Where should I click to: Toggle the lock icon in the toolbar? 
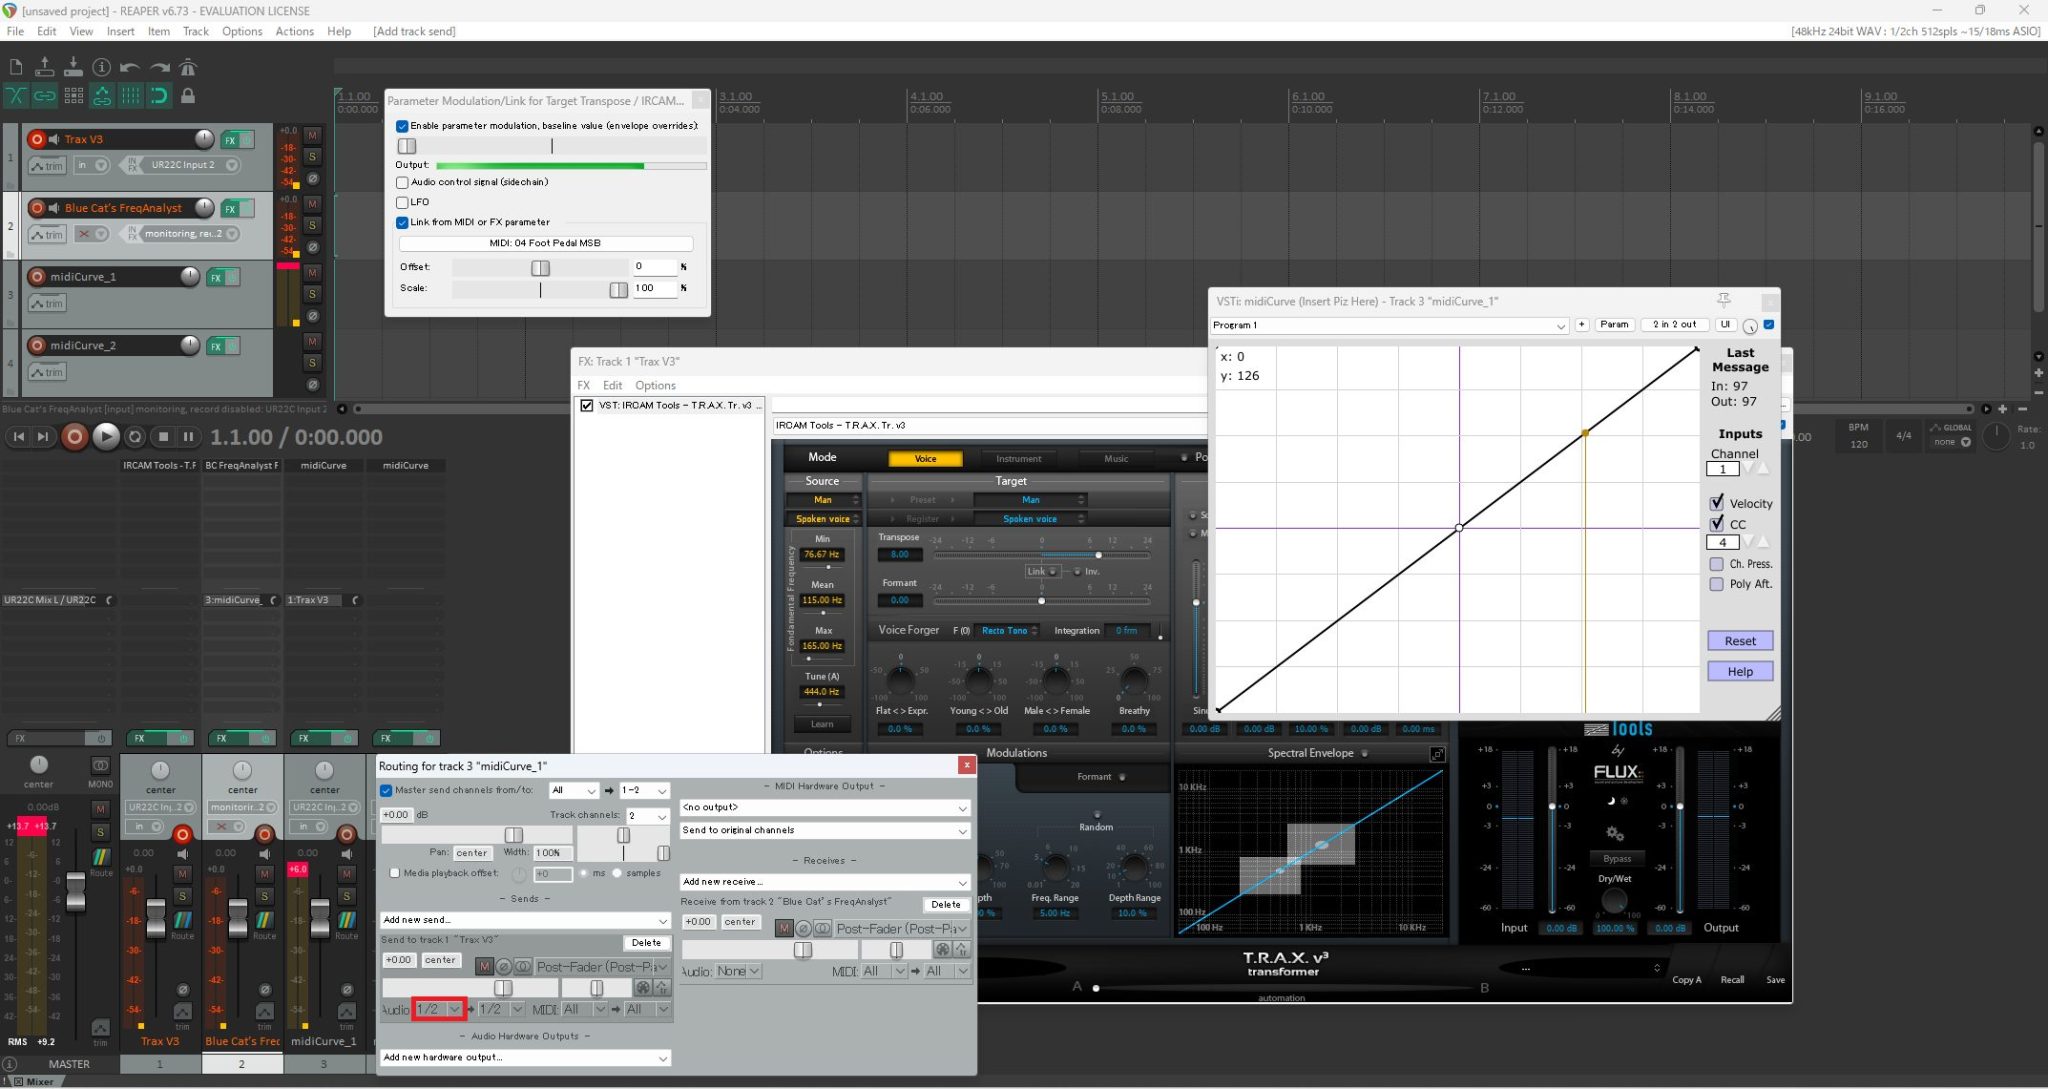tap(188, 96)
